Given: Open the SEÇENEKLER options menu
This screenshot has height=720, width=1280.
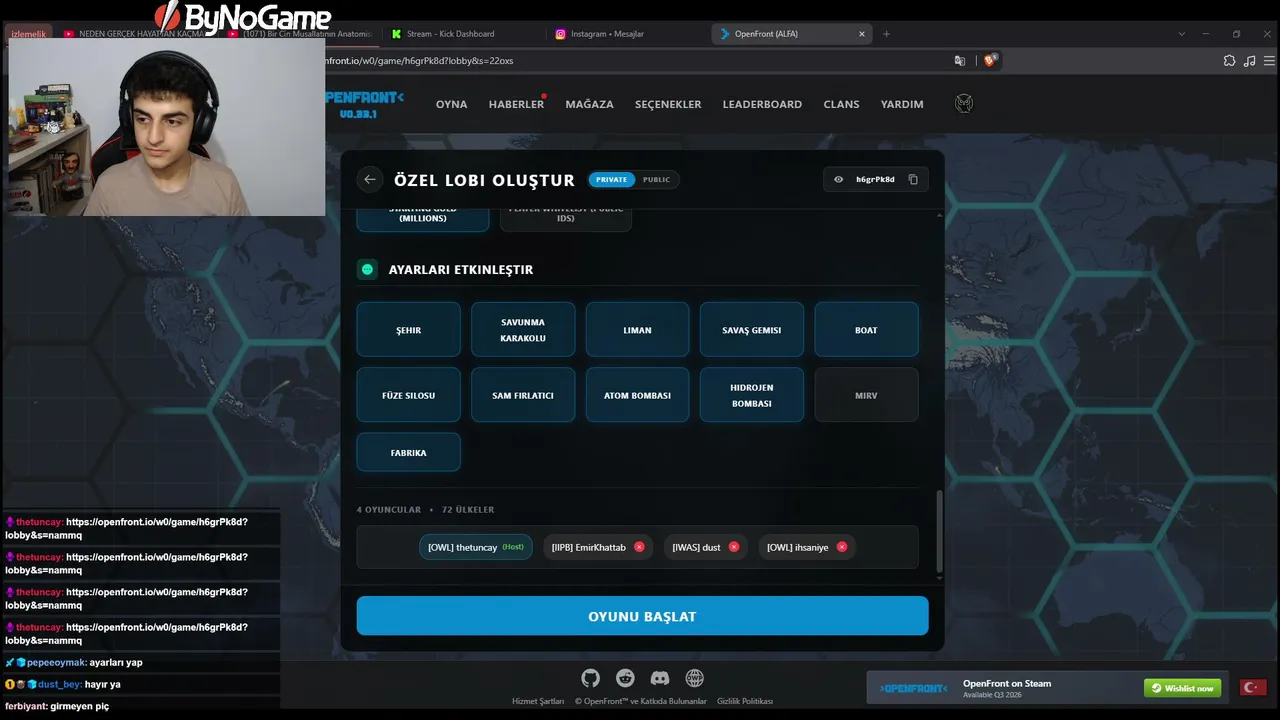Looking at the screenshot, I should pyautogui.click(x=668, y=104).
